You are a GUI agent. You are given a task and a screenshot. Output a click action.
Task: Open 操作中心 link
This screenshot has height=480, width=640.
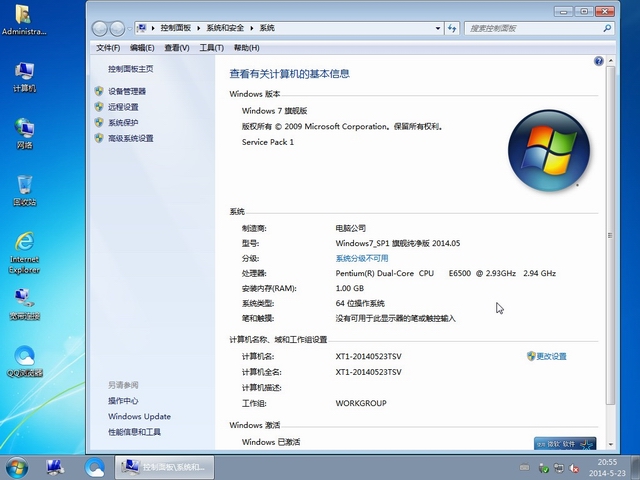[x=123, y=401]
